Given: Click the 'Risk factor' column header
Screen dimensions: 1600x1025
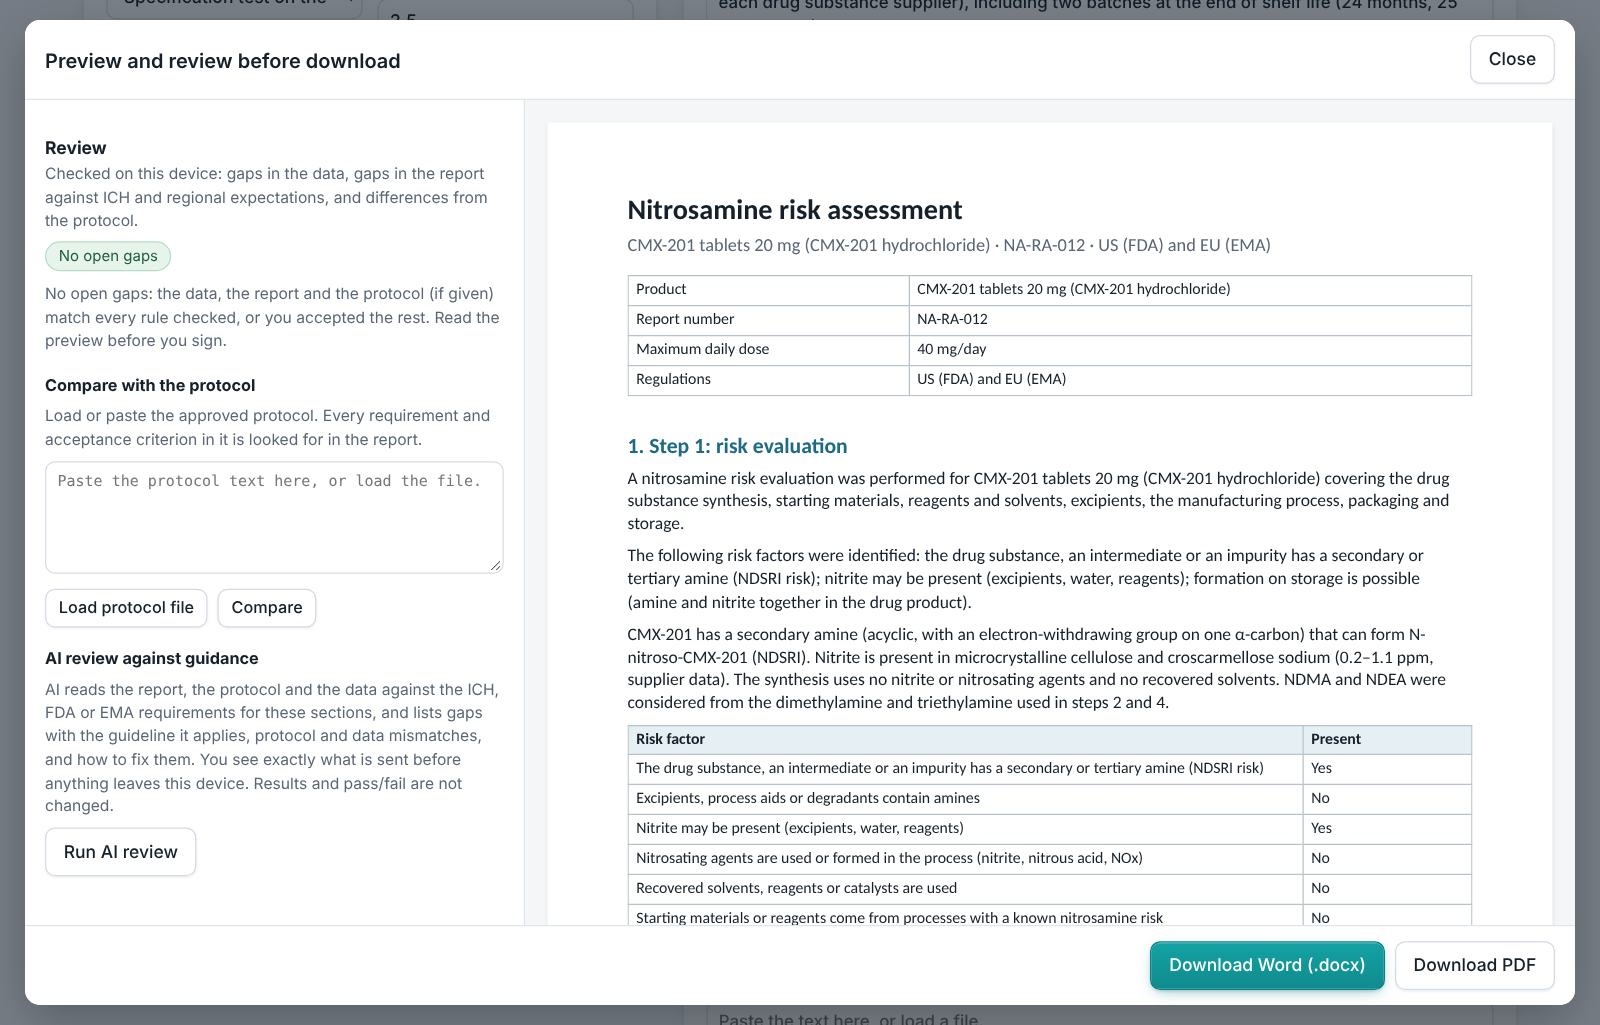Looking at the screenshot, I should (965, 740).
